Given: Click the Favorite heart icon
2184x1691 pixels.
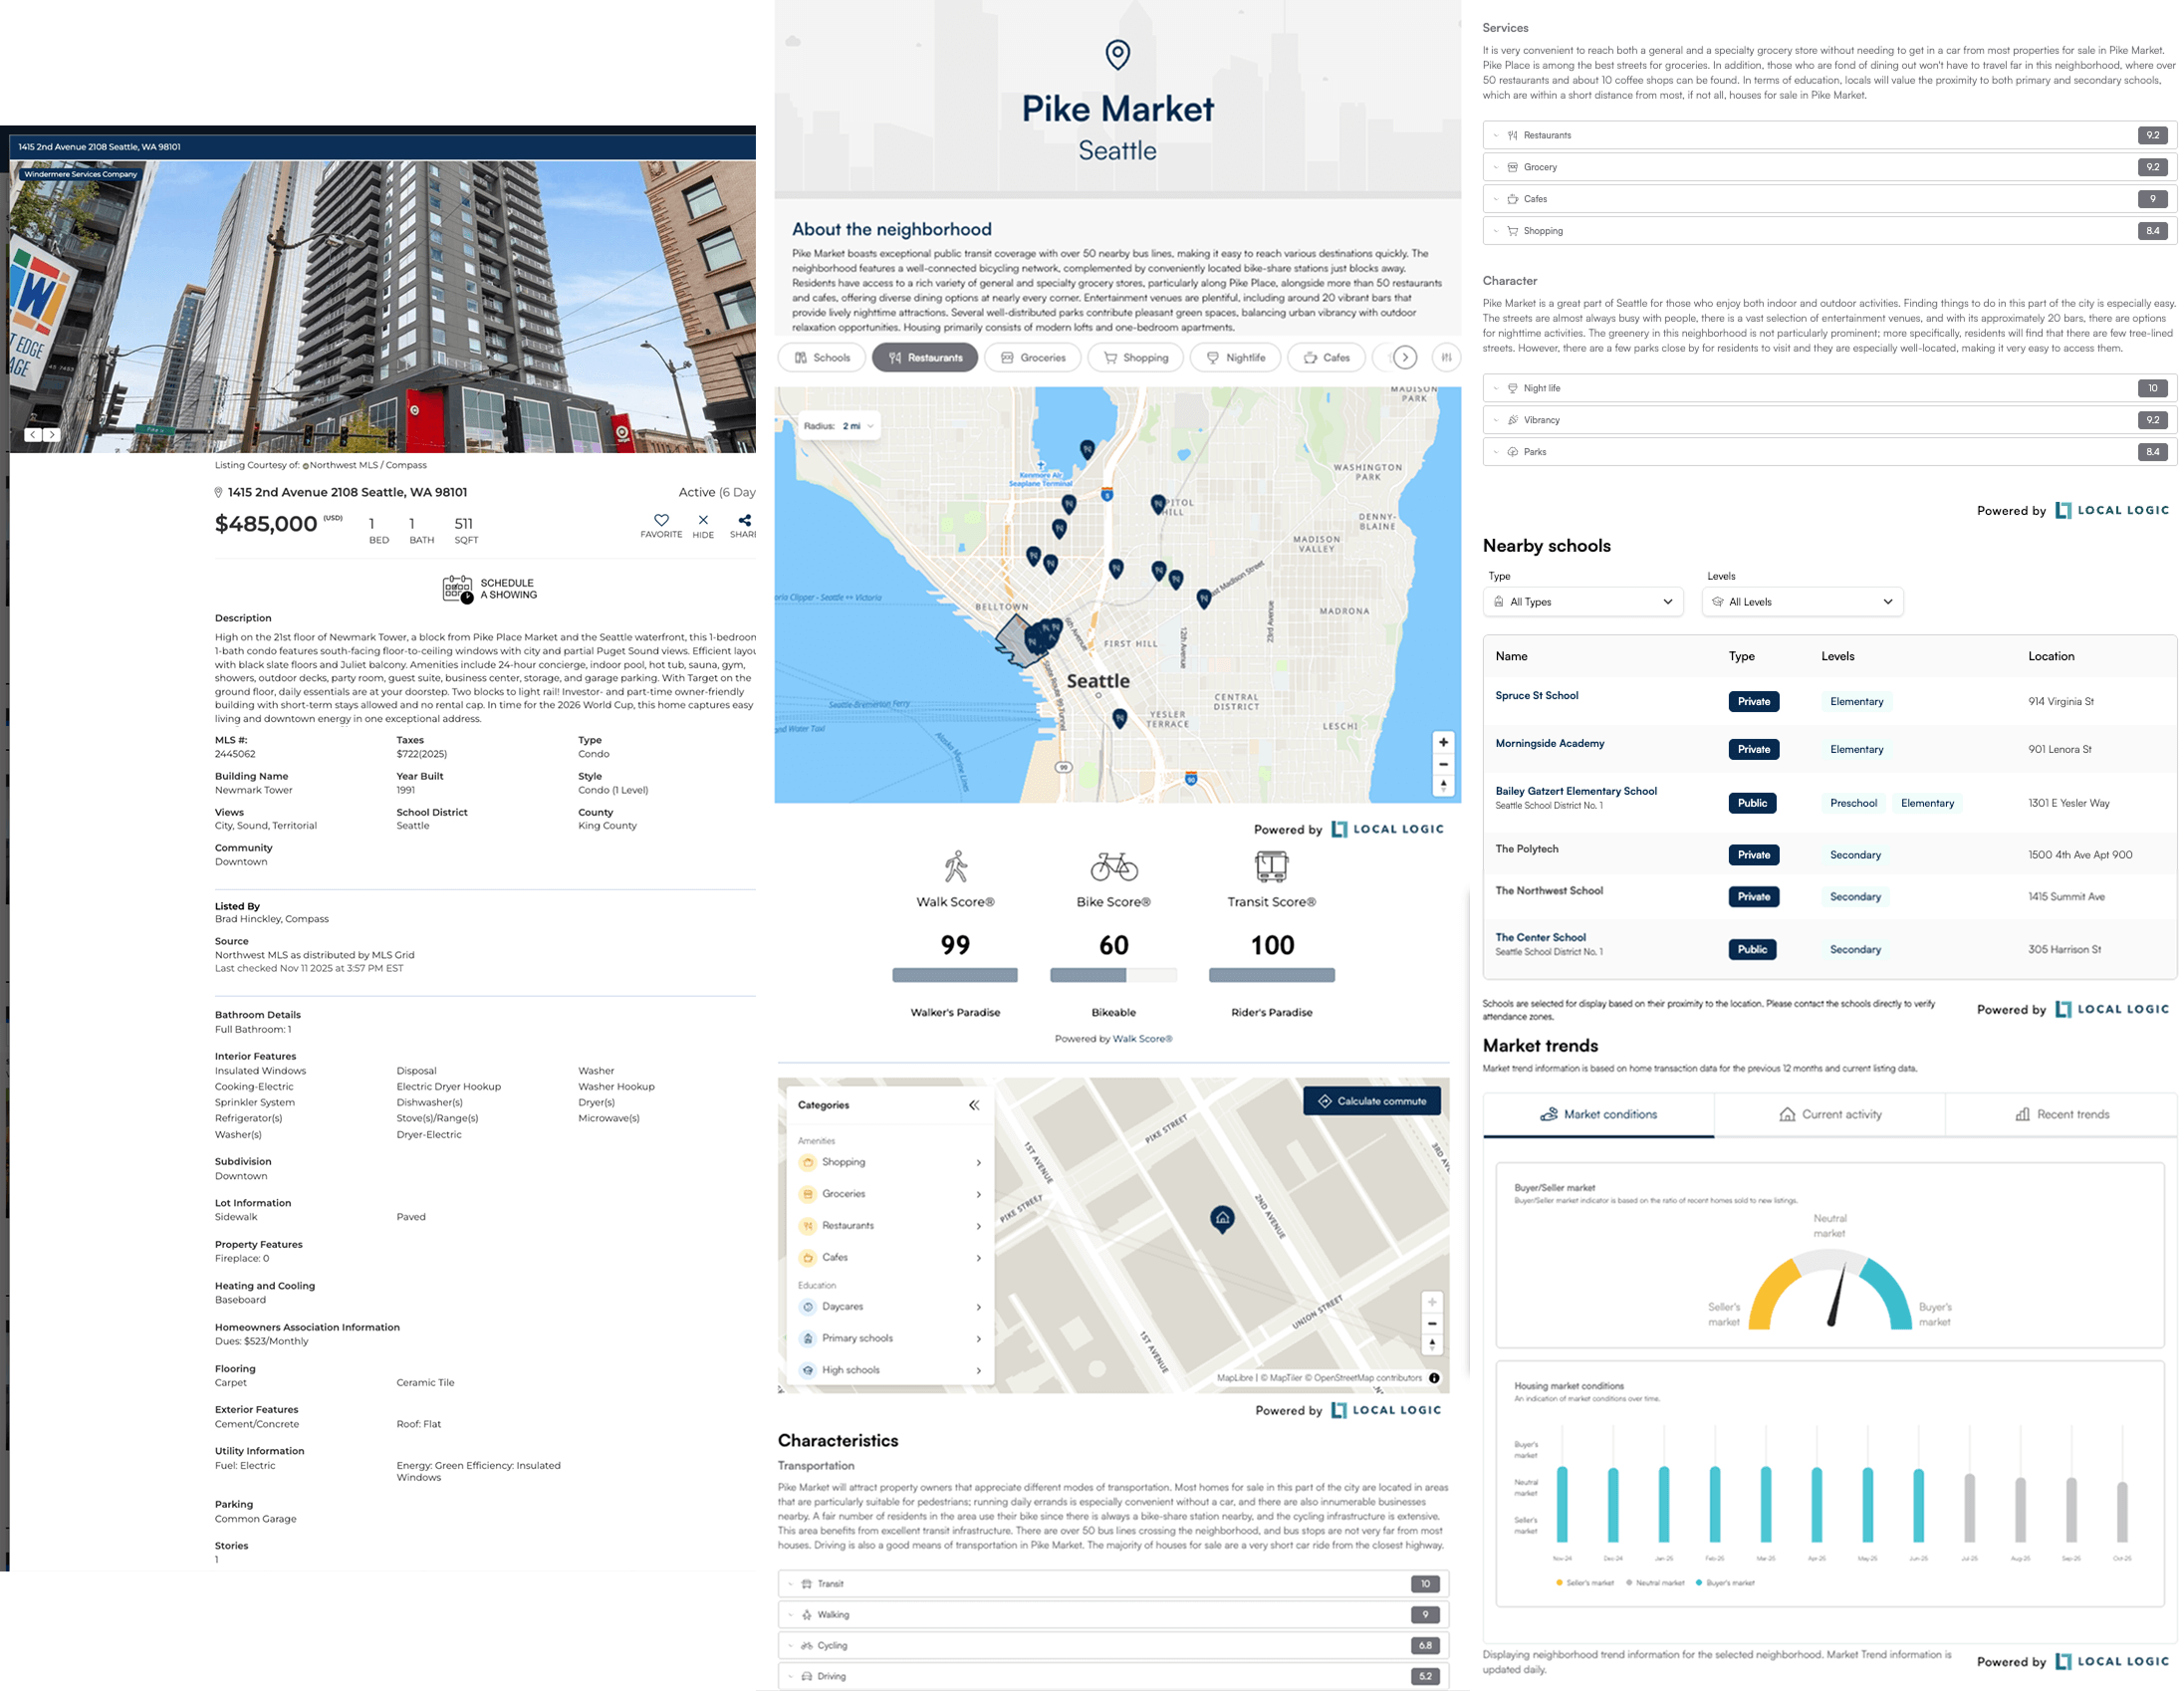Looking at the screenshot, I should pos(661,520).
